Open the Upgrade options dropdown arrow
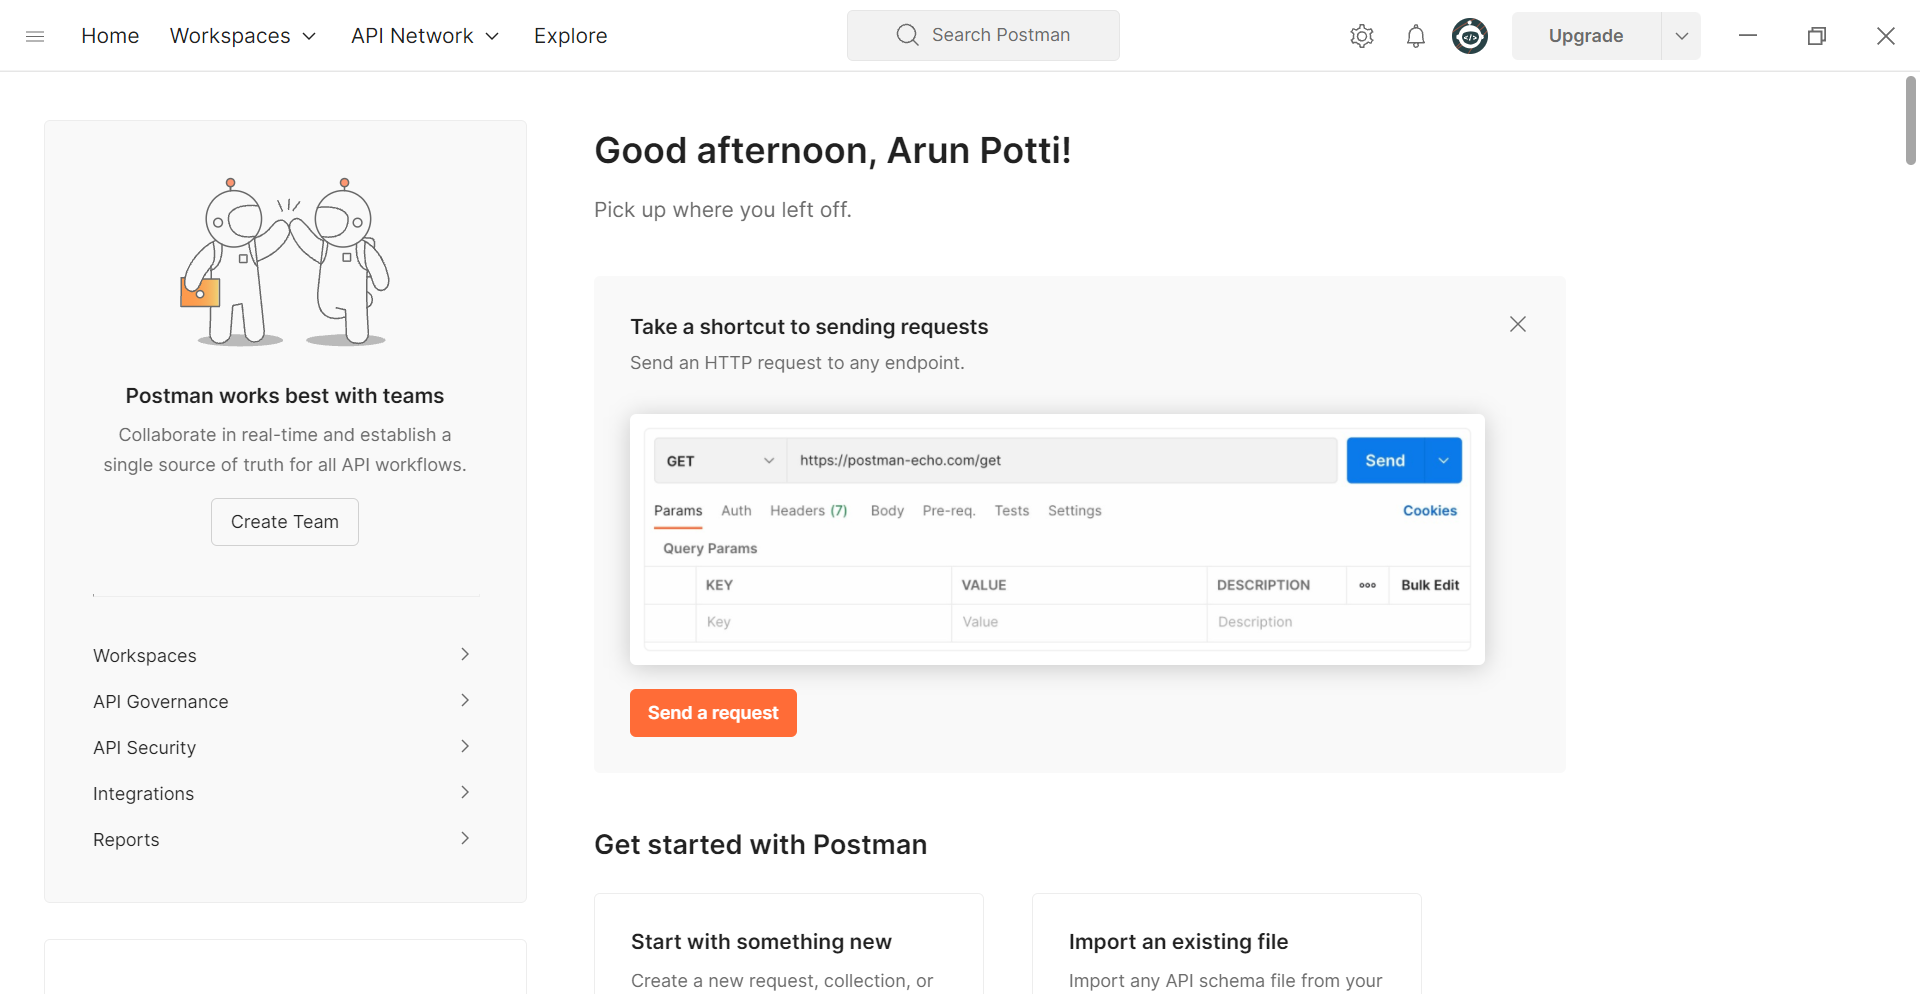1920x994 pixels. coord(1681,36)
